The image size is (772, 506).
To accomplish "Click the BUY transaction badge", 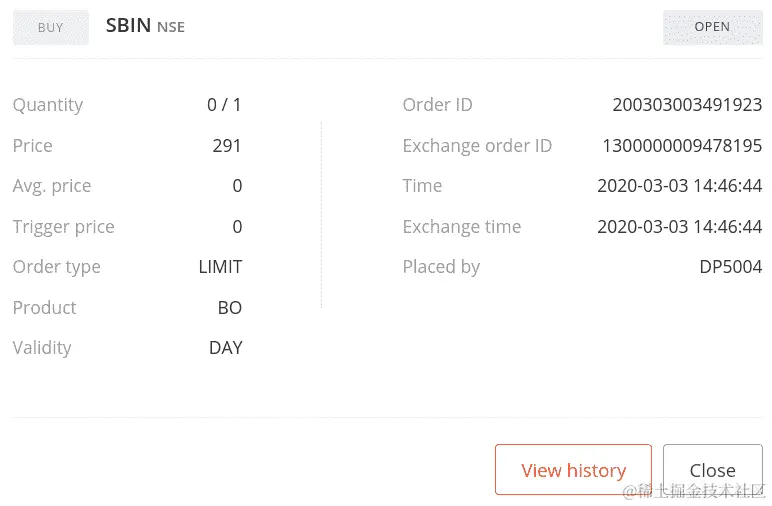I will [x=50, y=27].
